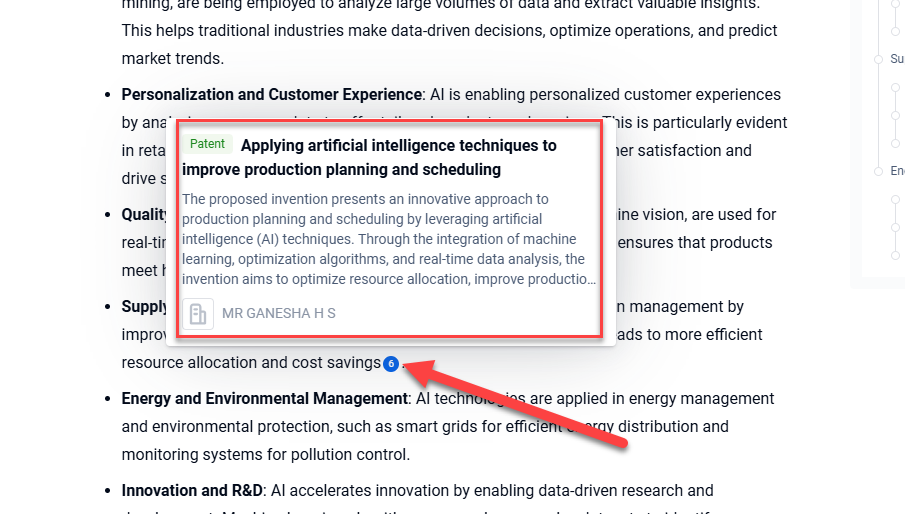Click the 'resource allocation and cost savings' text
Viewport: 905px width, 514px height.
250,363
